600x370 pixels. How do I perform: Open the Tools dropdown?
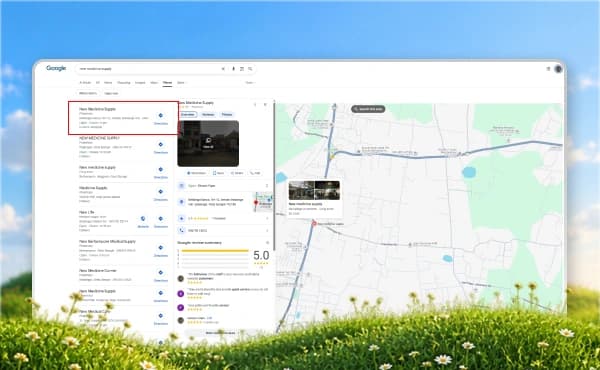(250, 83)
